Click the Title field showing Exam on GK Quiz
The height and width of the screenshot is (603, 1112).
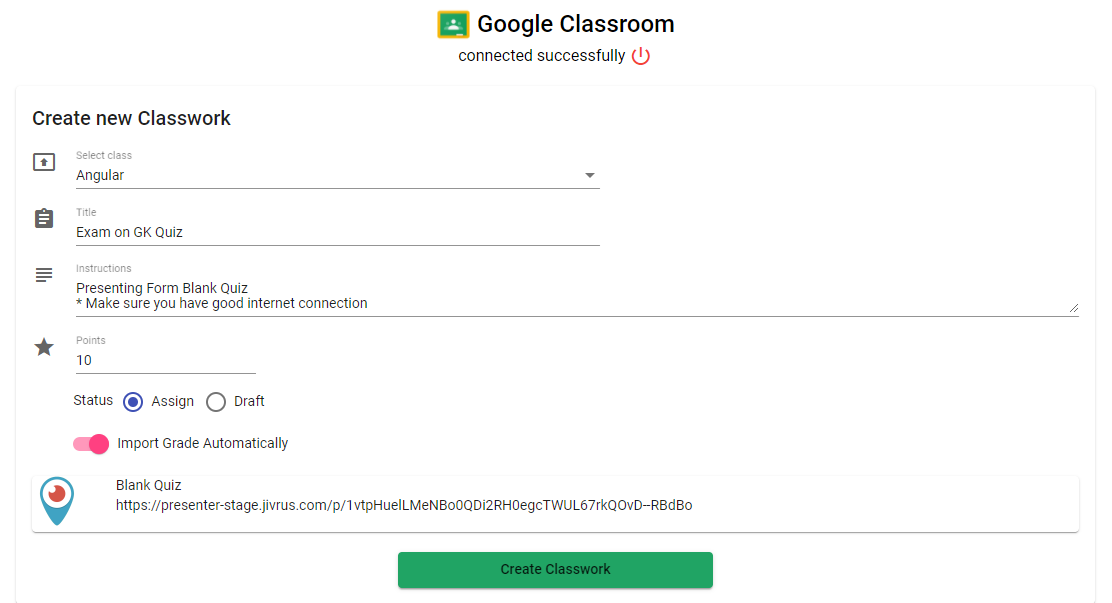(x=300, y=231)
